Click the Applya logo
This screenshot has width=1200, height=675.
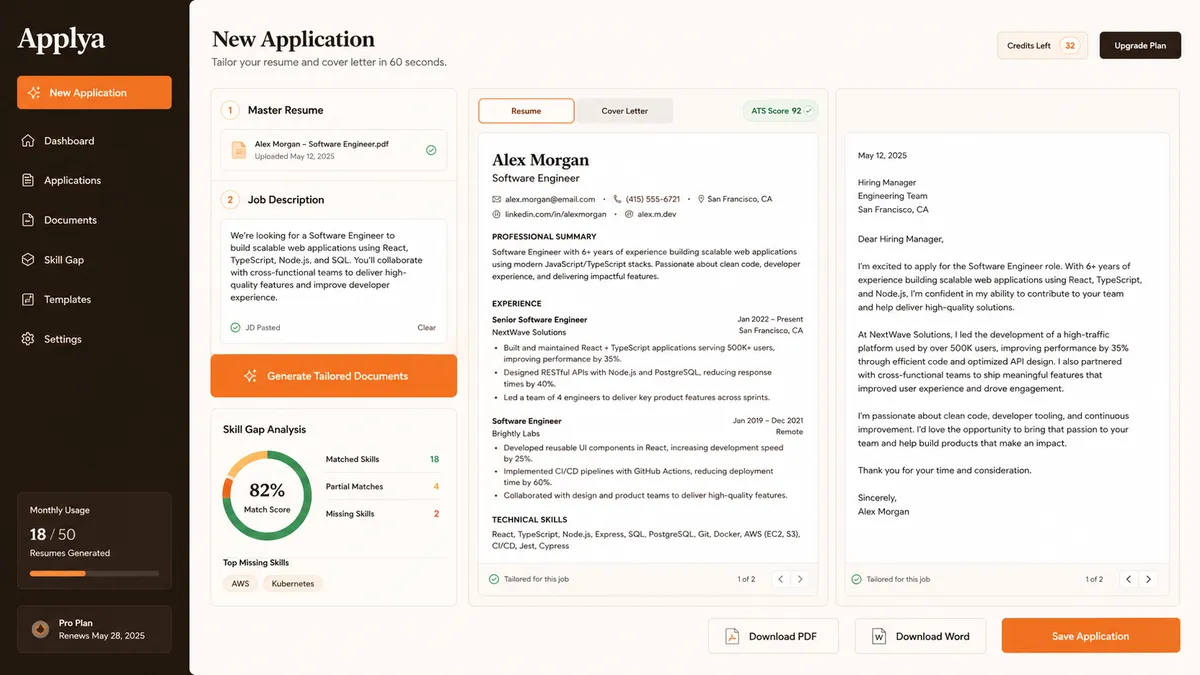point(61,40)
